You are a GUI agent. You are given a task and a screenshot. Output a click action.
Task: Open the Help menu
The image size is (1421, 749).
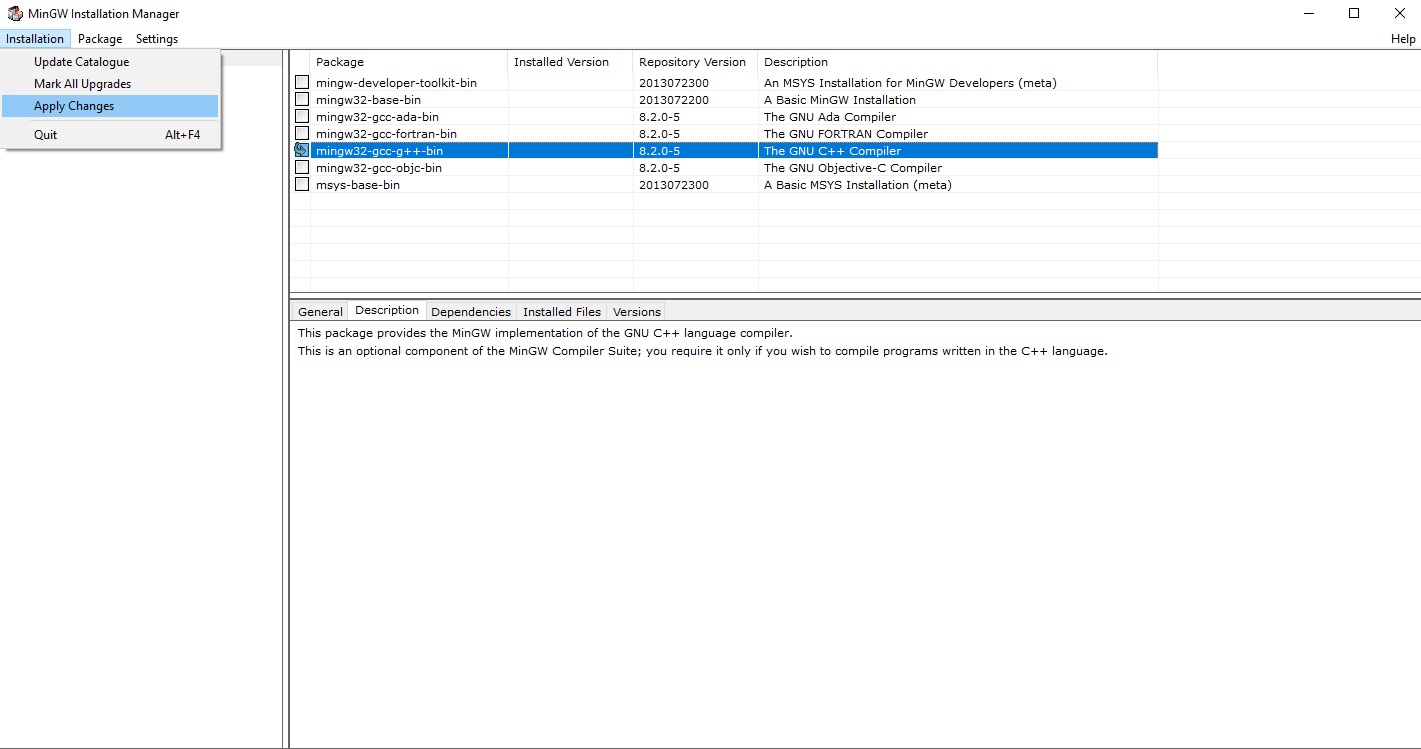pyautogui.click(x=1403, y=39)
